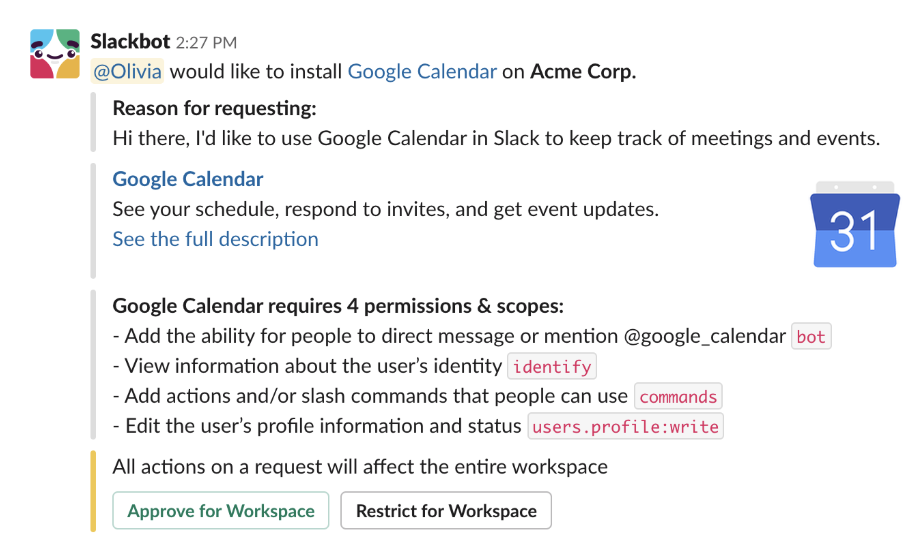Click the identify scope tag
924x556 pixels.
(553, 367)
